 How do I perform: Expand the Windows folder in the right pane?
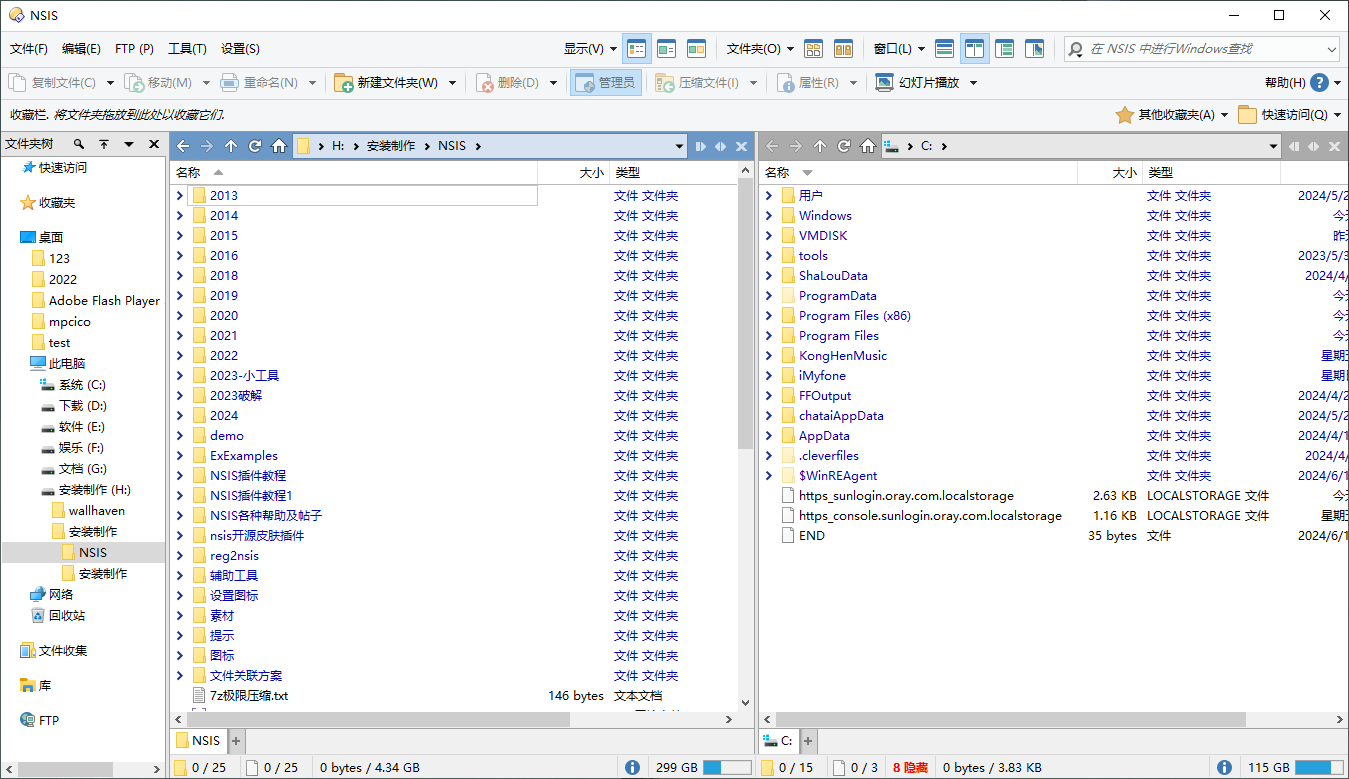pyautogui.click(x=769, y=215)
